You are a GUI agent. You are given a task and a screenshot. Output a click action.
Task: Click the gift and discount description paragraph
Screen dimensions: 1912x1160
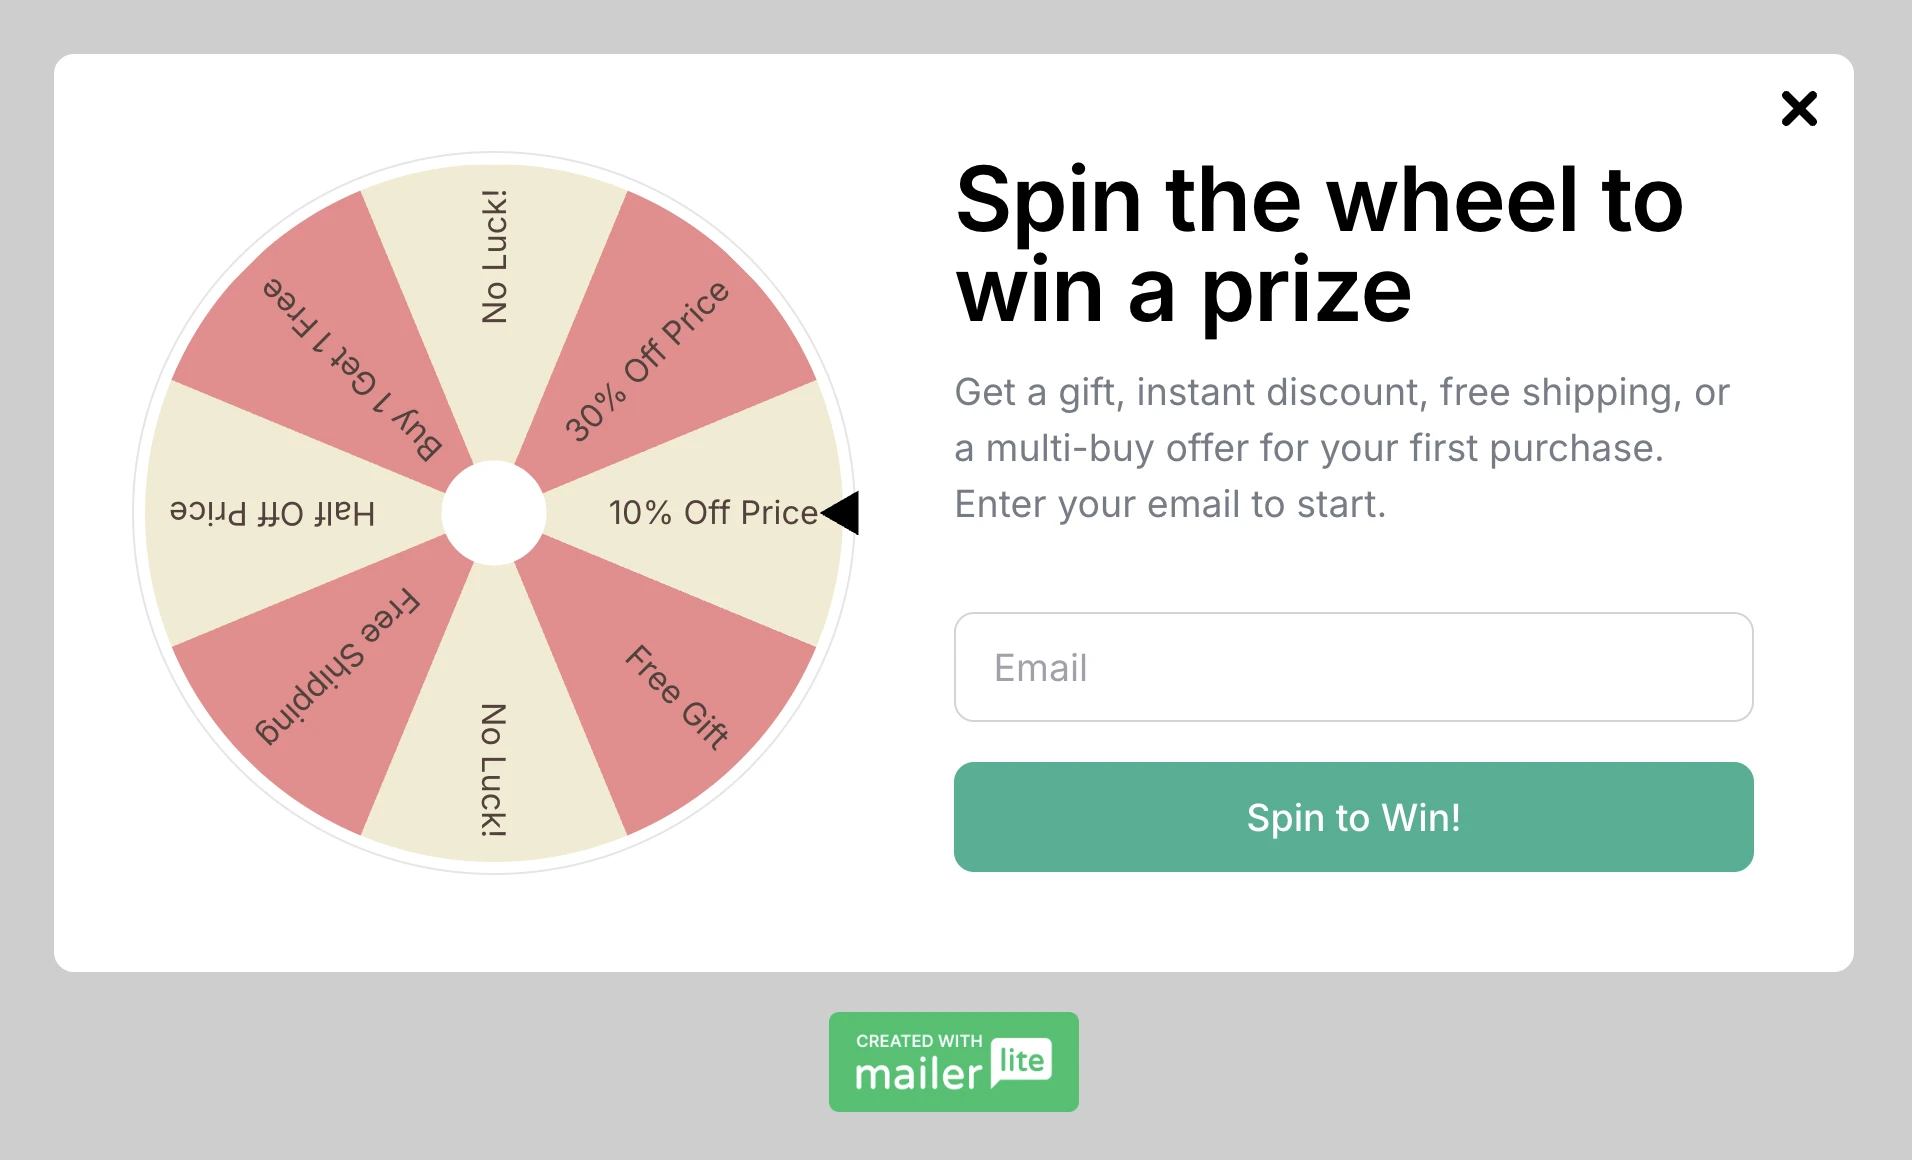point(1342,448)
